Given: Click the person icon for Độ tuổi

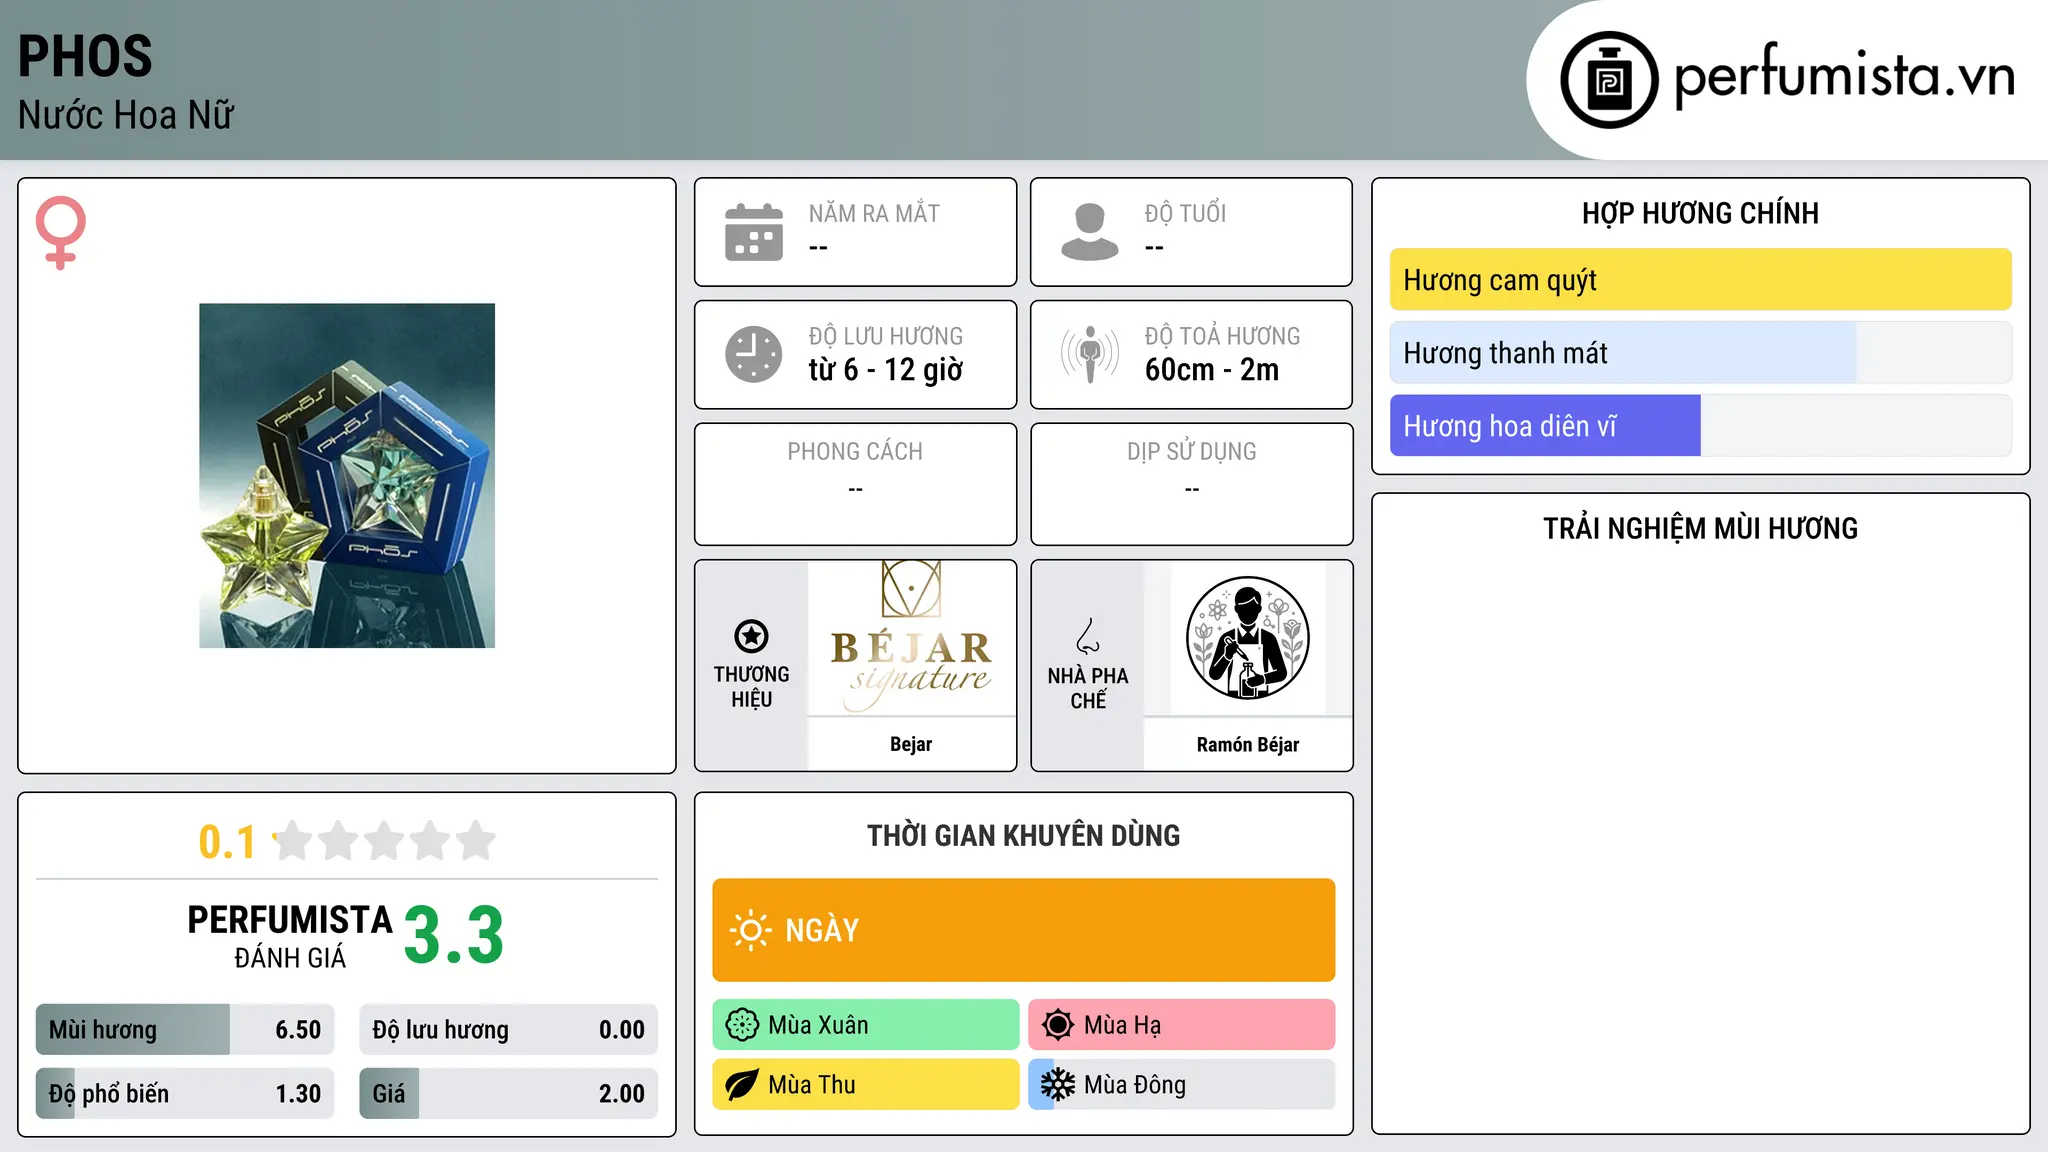Looking at the screenshot, I should 1090,232.
